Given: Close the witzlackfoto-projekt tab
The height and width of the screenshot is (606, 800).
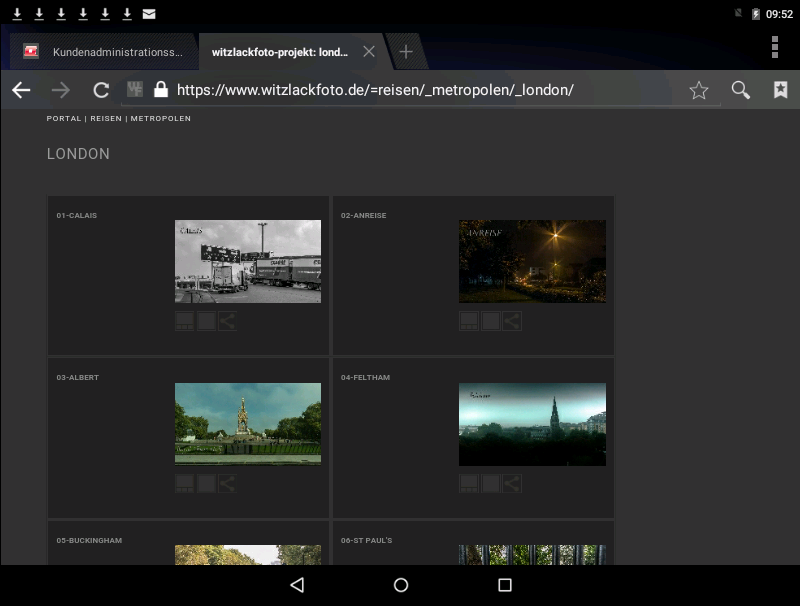Looking at the screenshot, I should [x=369, y=52].
